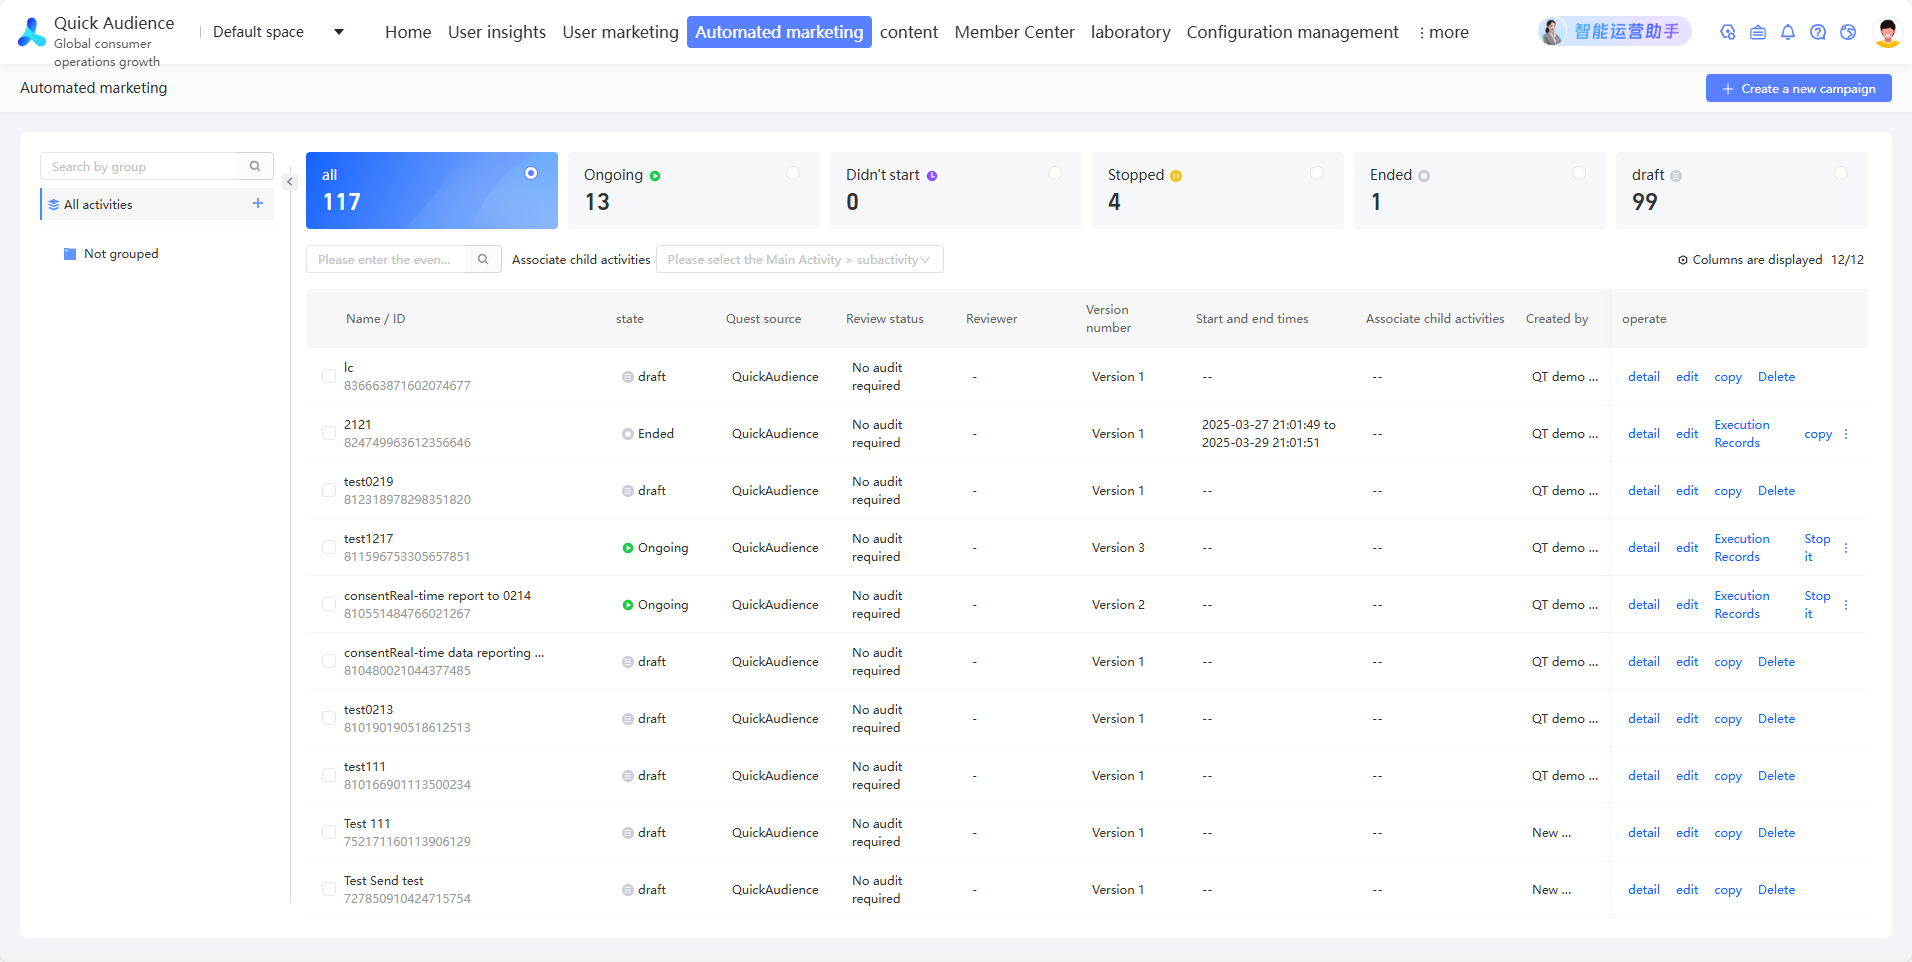Click the plus icon beside All activities

(x=258, y=203)
